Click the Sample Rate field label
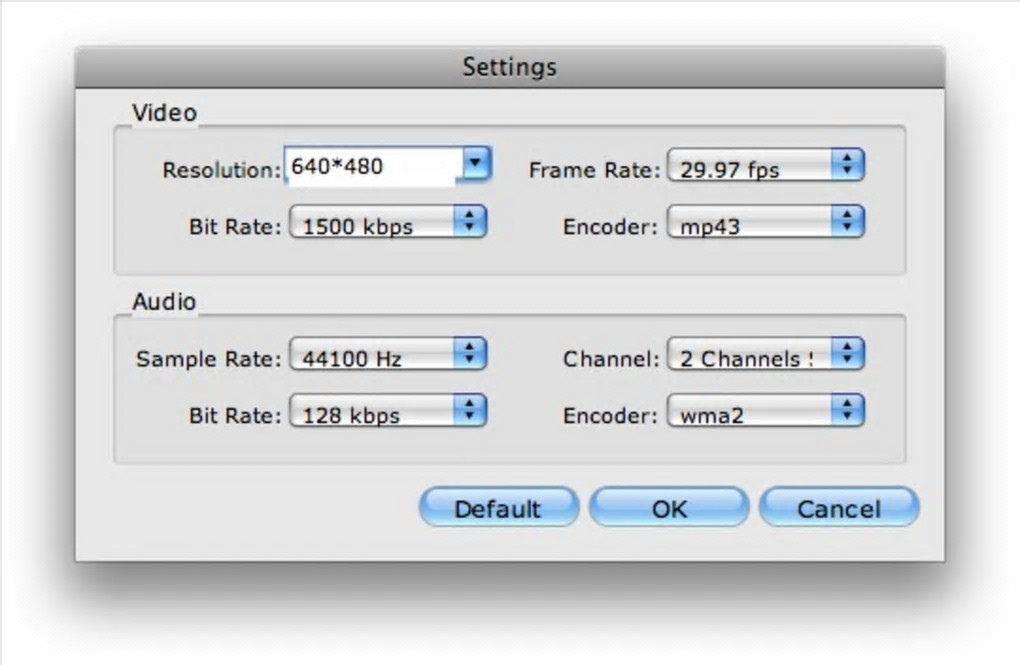 pyautogui.click(x=209, y=358)
